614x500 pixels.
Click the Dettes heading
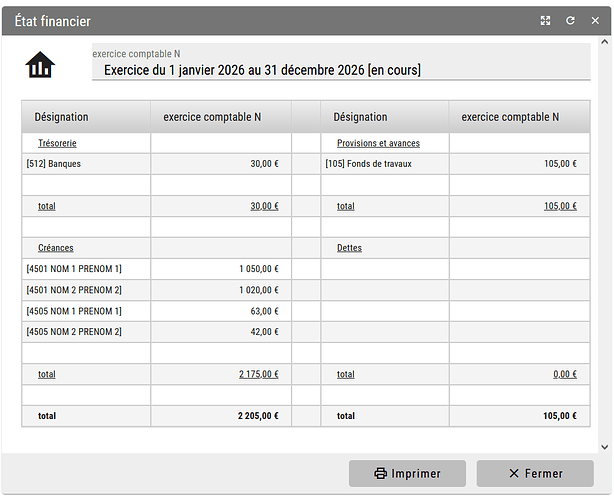(x=349, y=248)
